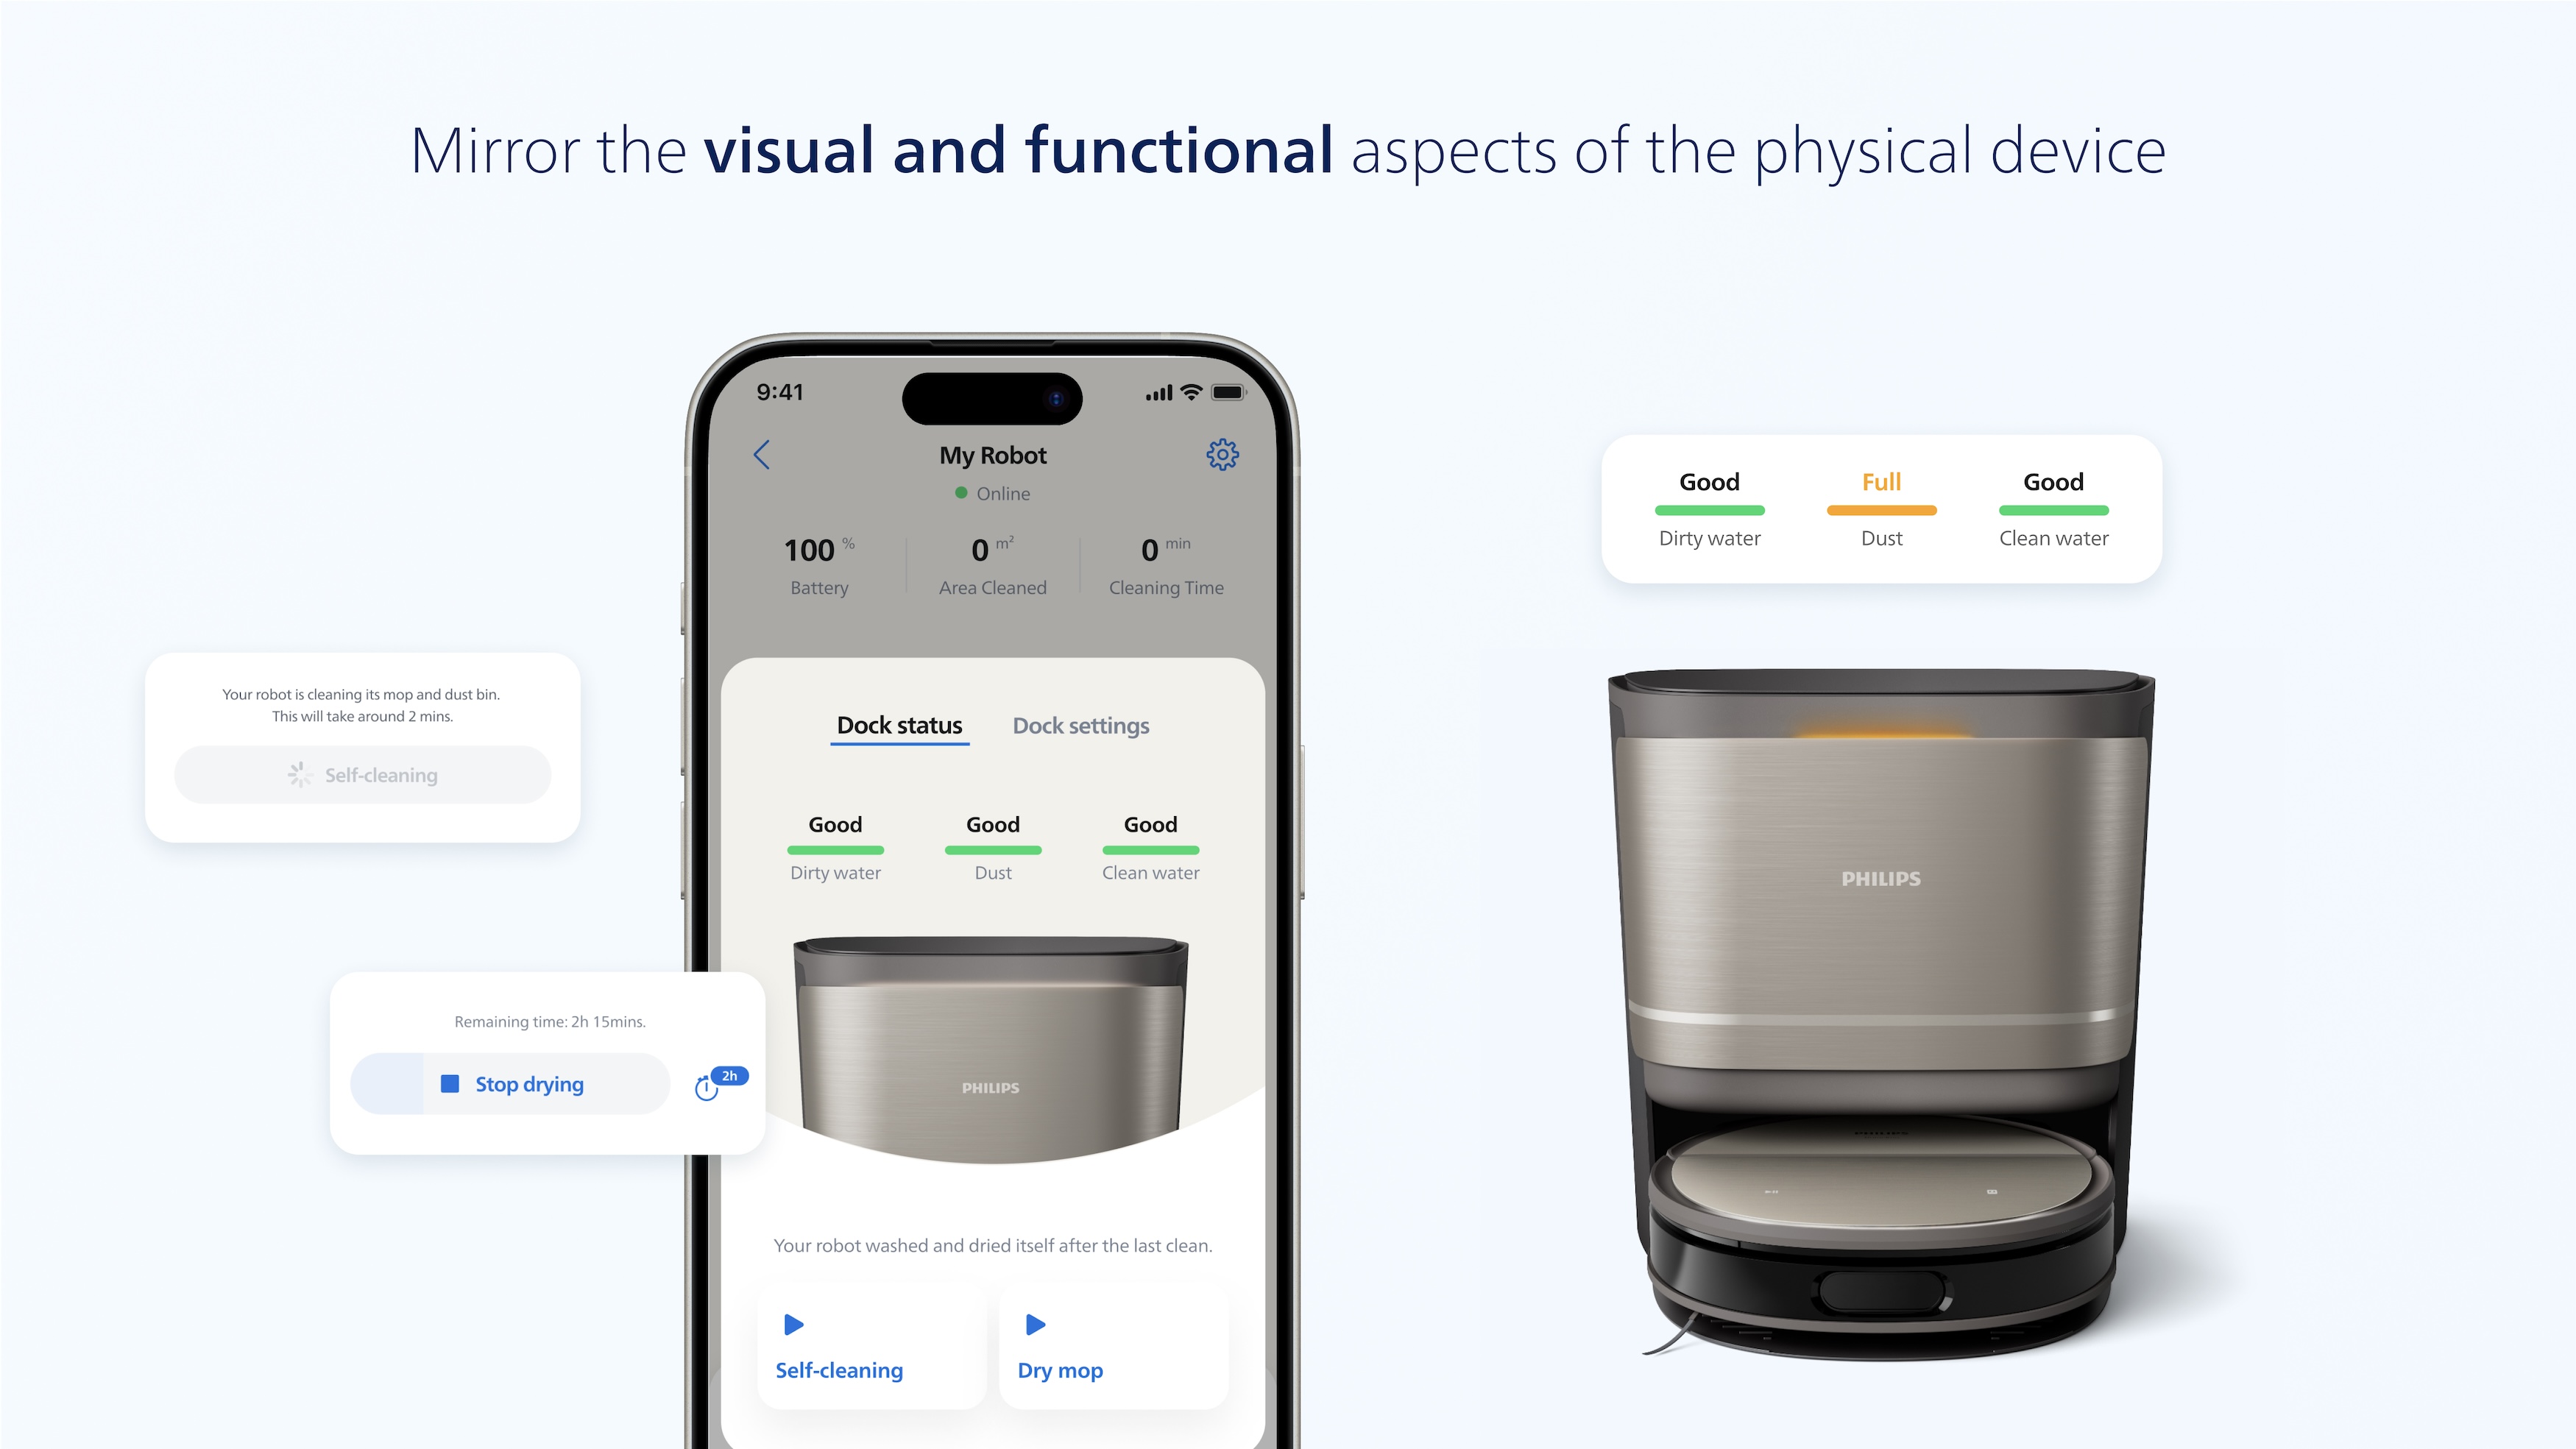Expand the Dirty water status indicator
Screen dimensions: 2576x1449
coord(832,846)
